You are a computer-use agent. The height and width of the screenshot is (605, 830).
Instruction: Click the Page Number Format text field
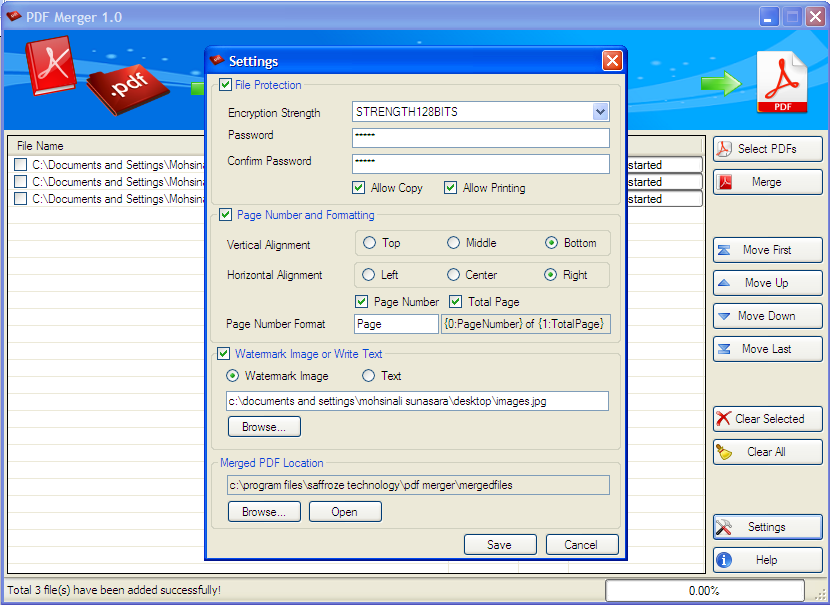[396, 324]
